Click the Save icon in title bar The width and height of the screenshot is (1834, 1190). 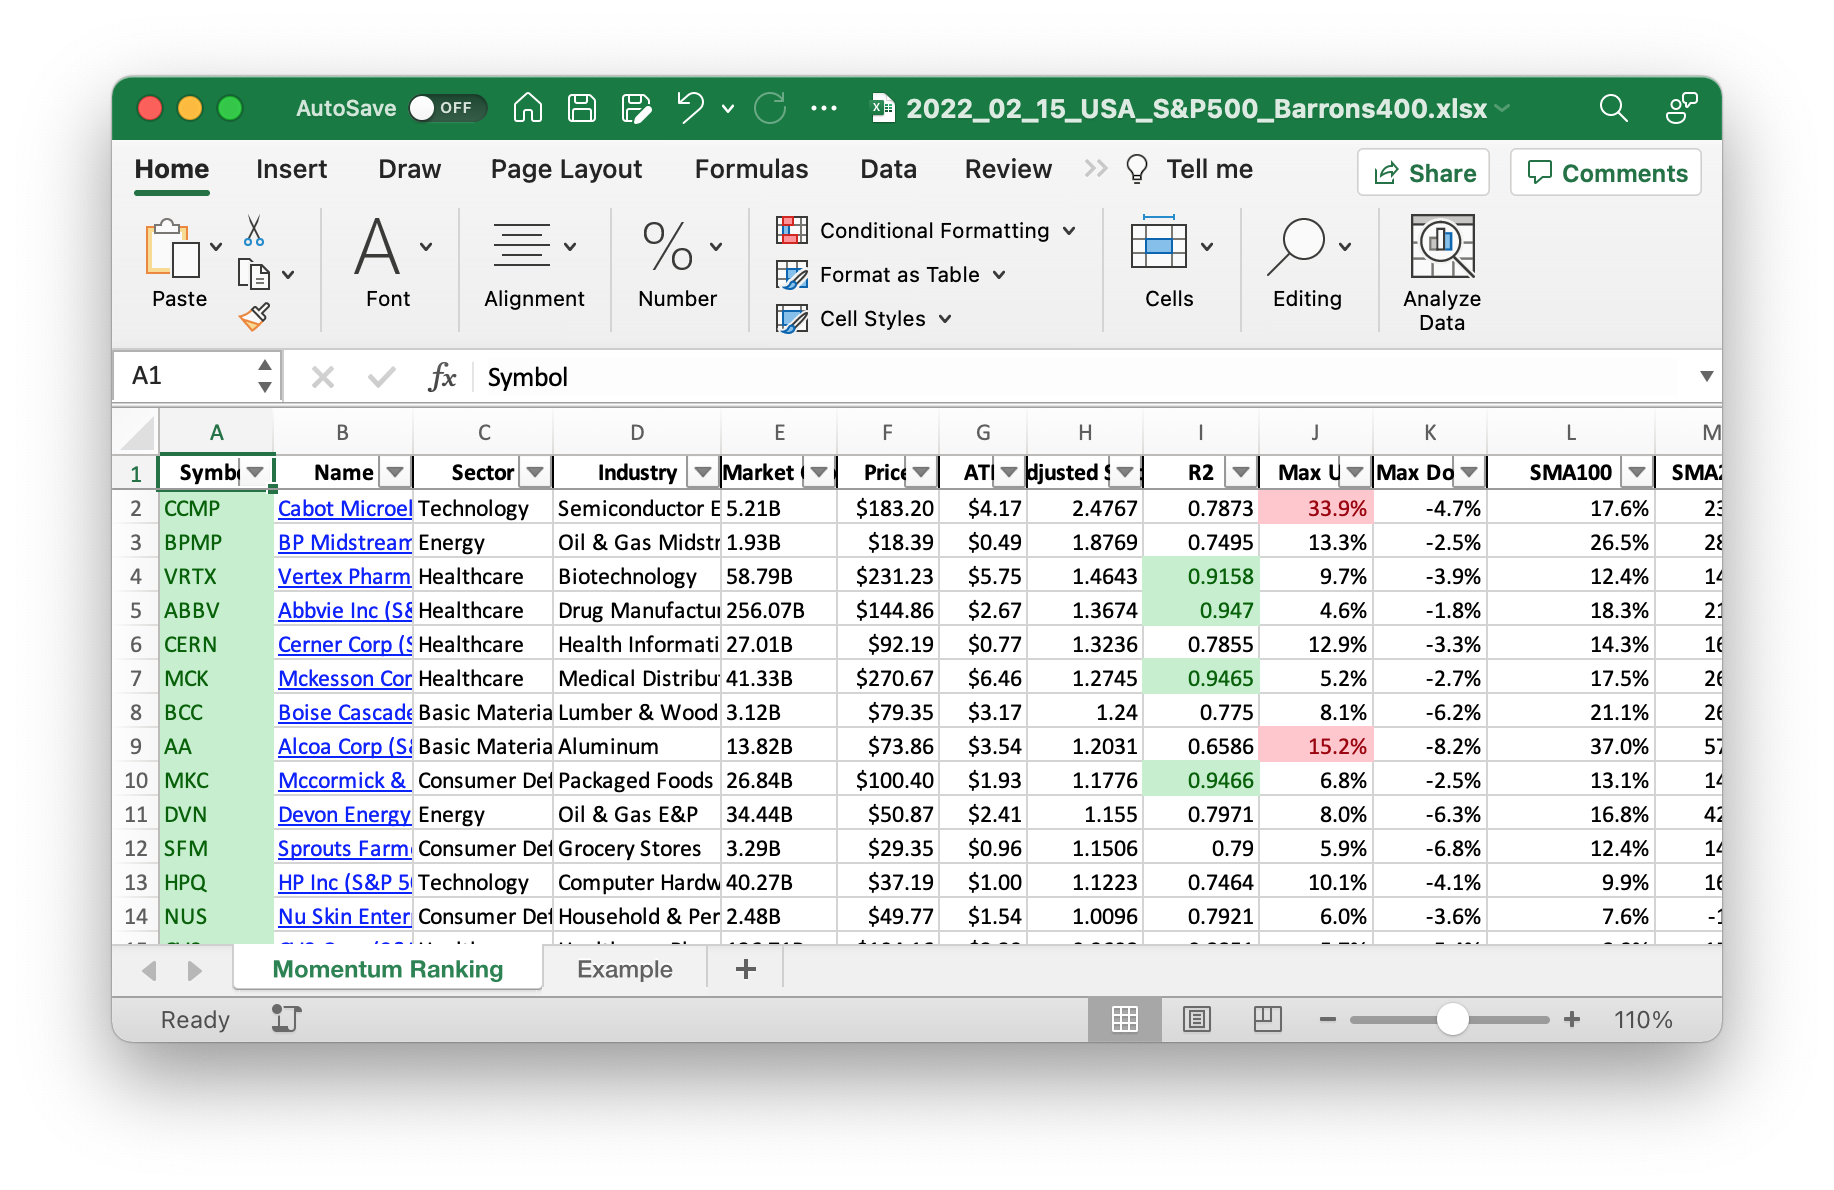[582, 108]
